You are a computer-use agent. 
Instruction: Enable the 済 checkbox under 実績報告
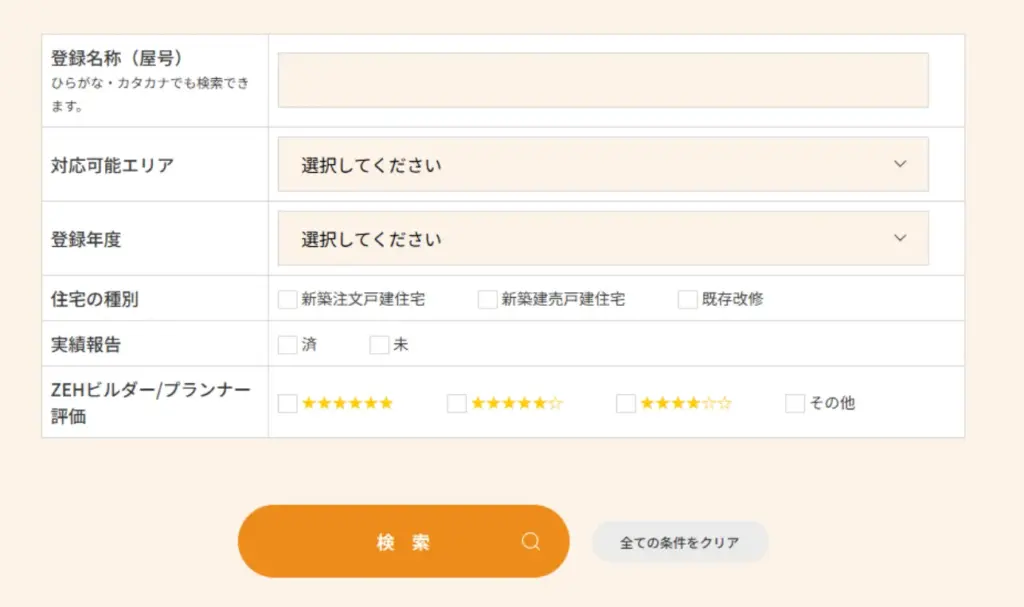[287, 344]
